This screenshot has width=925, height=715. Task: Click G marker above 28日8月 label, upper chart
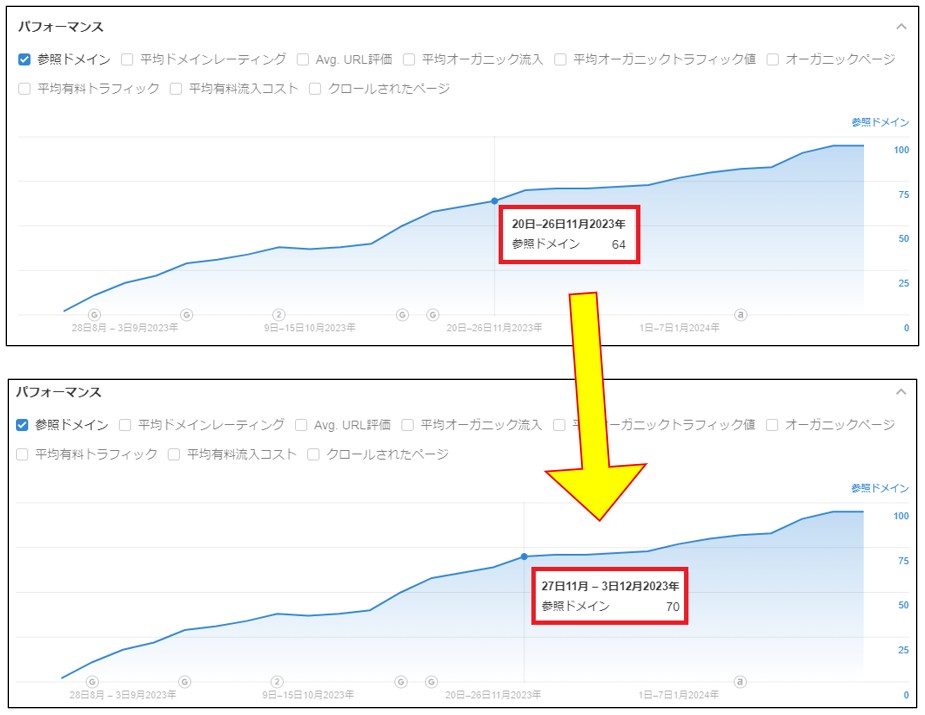pos(94,315)
